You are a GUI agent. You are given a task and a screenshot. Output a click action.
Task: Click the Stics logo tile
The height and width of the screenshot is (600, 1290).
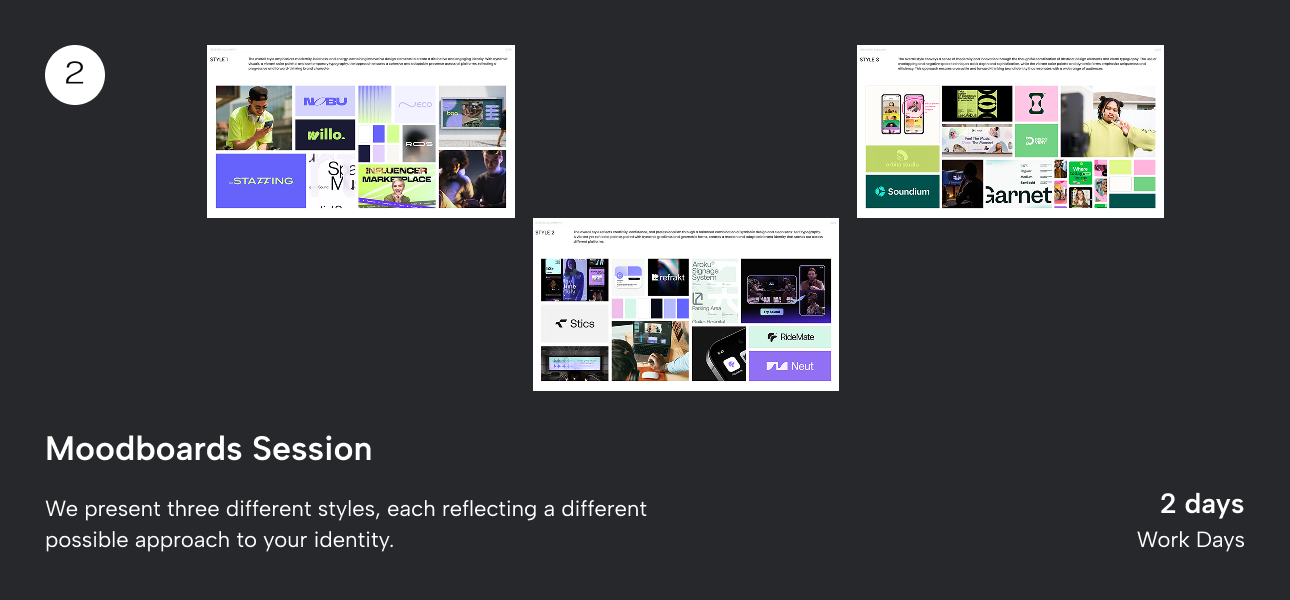tap(575, 323)
